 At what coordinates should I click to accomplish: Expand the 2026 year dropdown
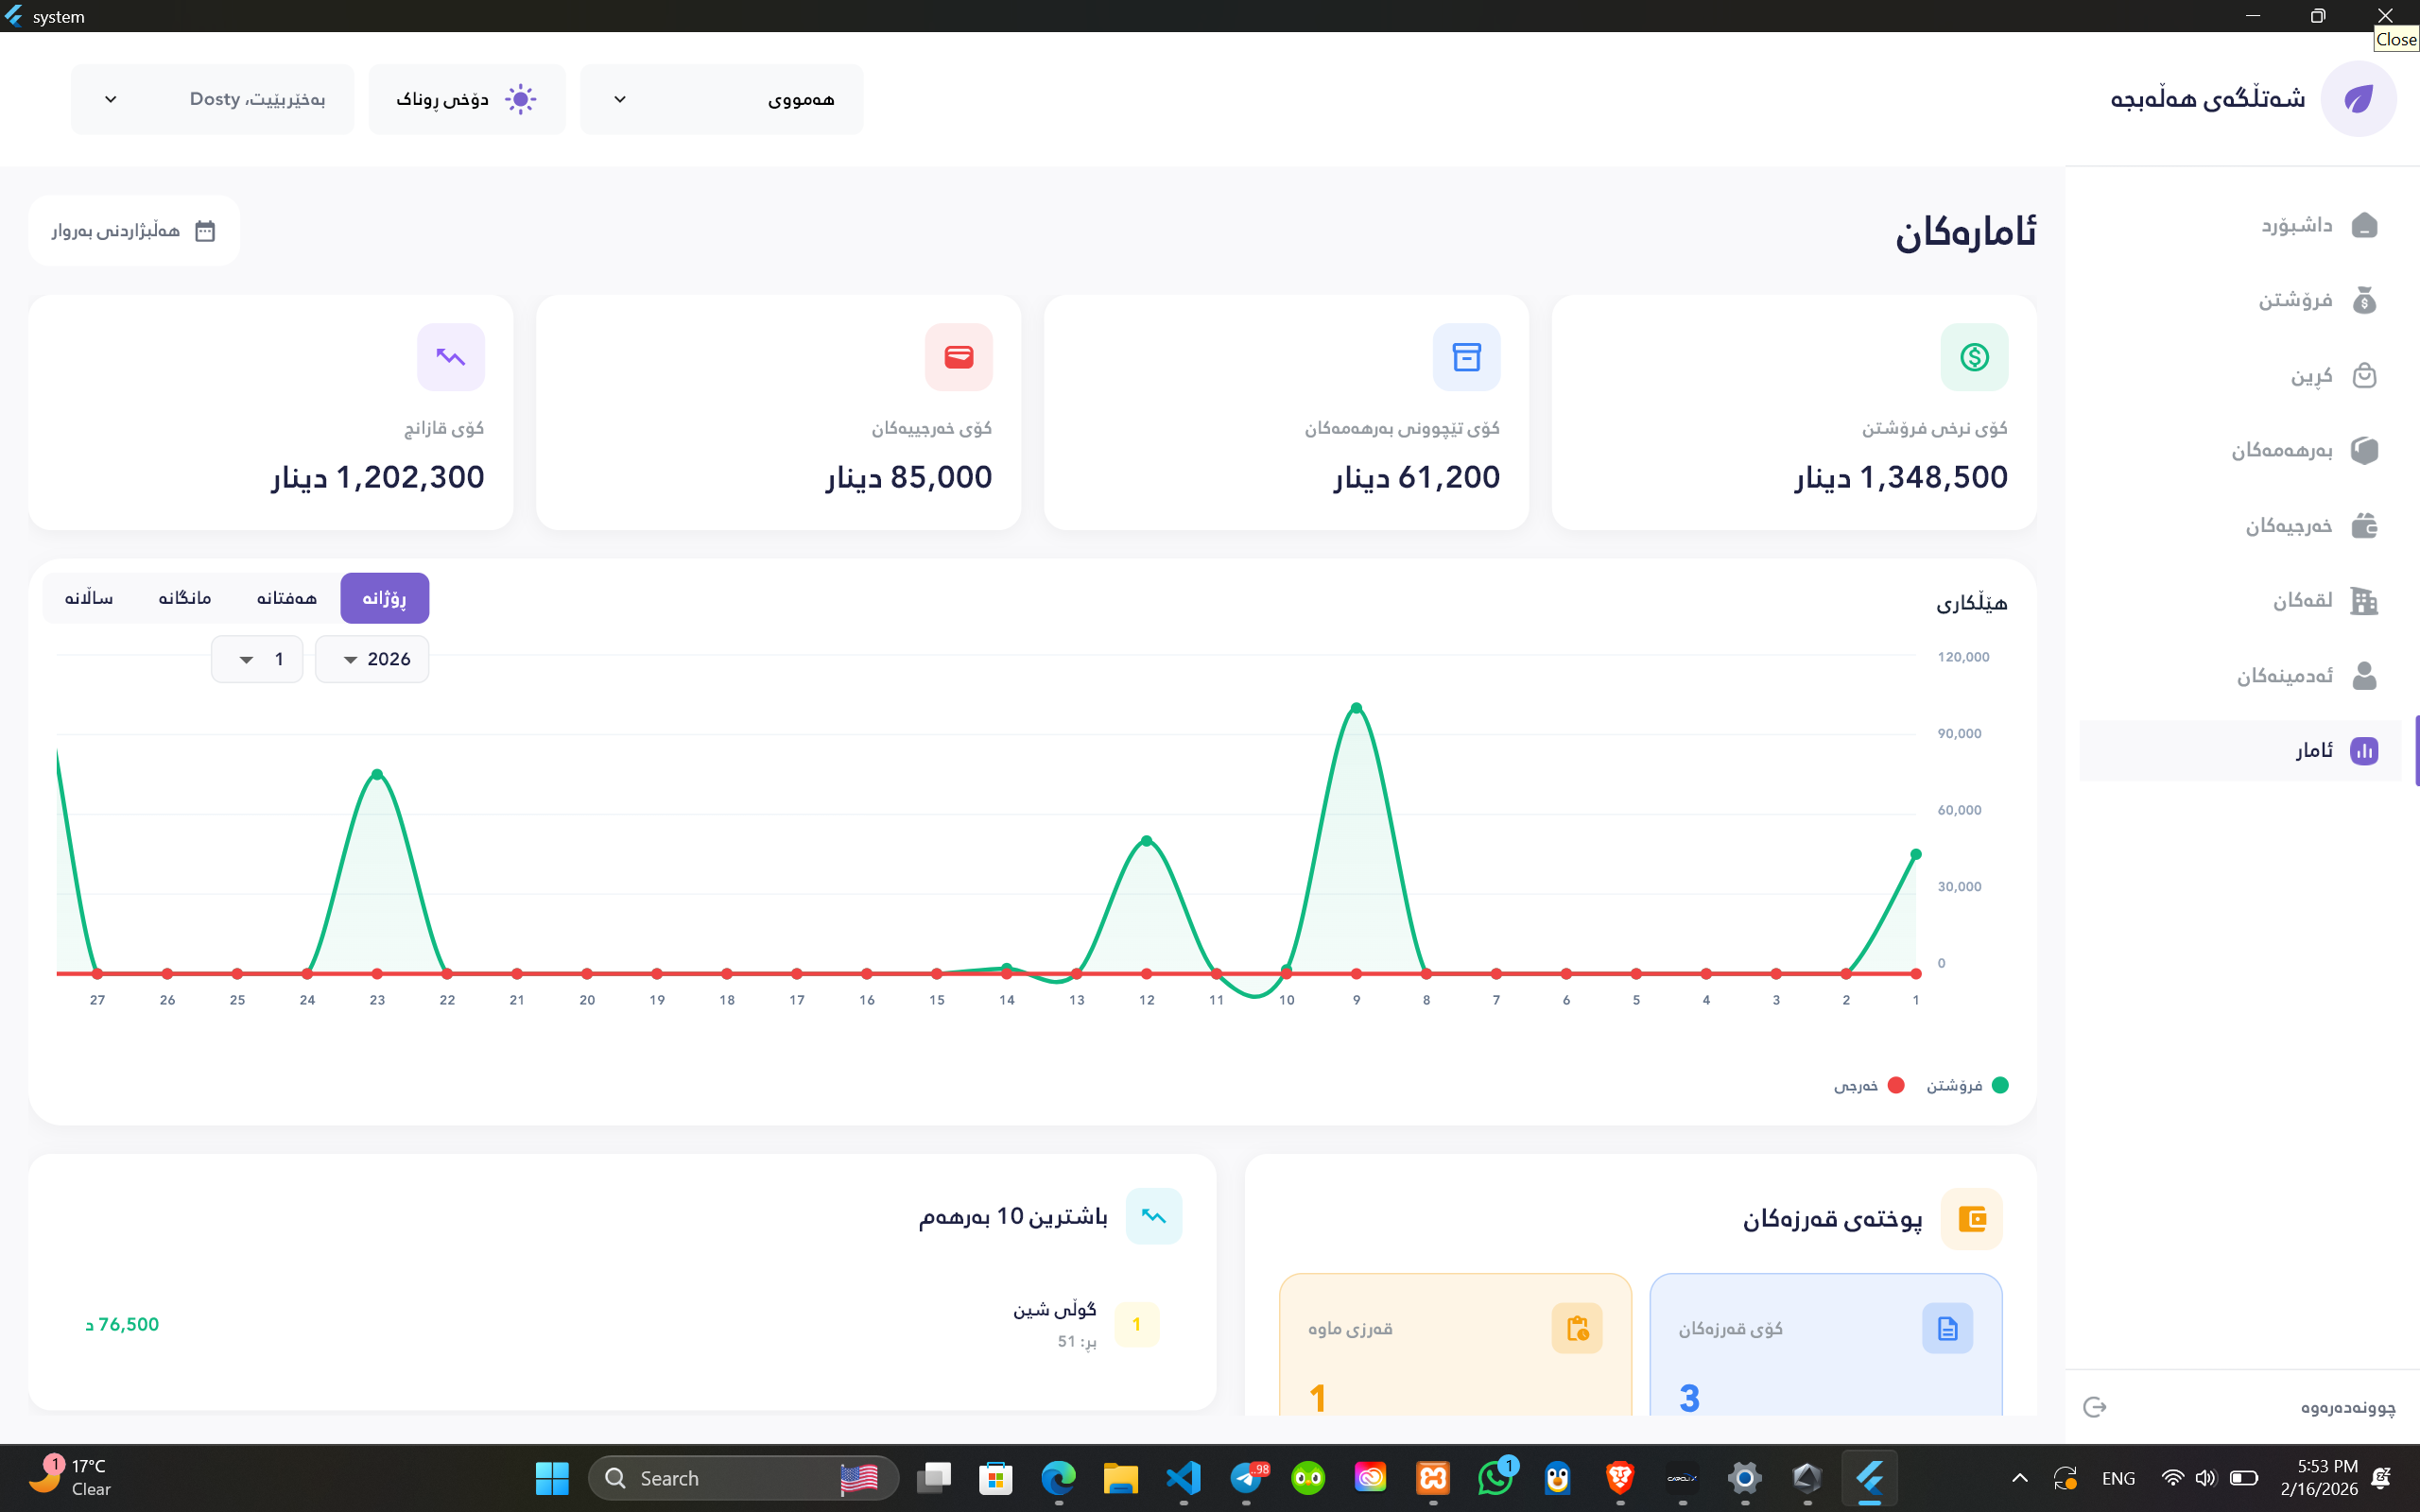372,659
